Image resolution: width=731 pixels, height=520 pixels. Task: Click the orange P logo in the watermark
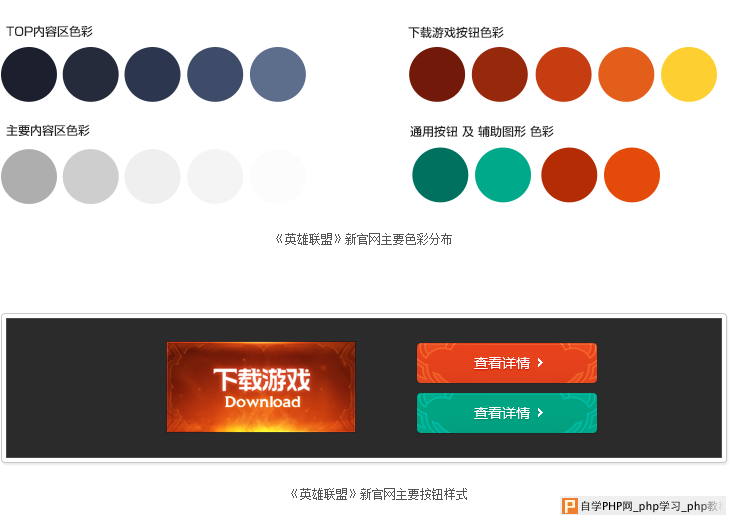click(569, 506)
